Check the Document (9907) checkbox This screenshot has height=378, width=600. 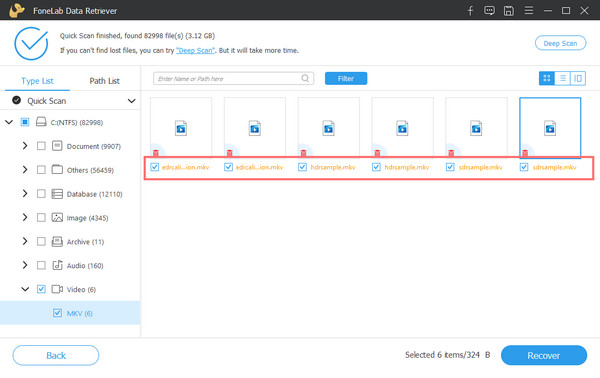[41, 146]
